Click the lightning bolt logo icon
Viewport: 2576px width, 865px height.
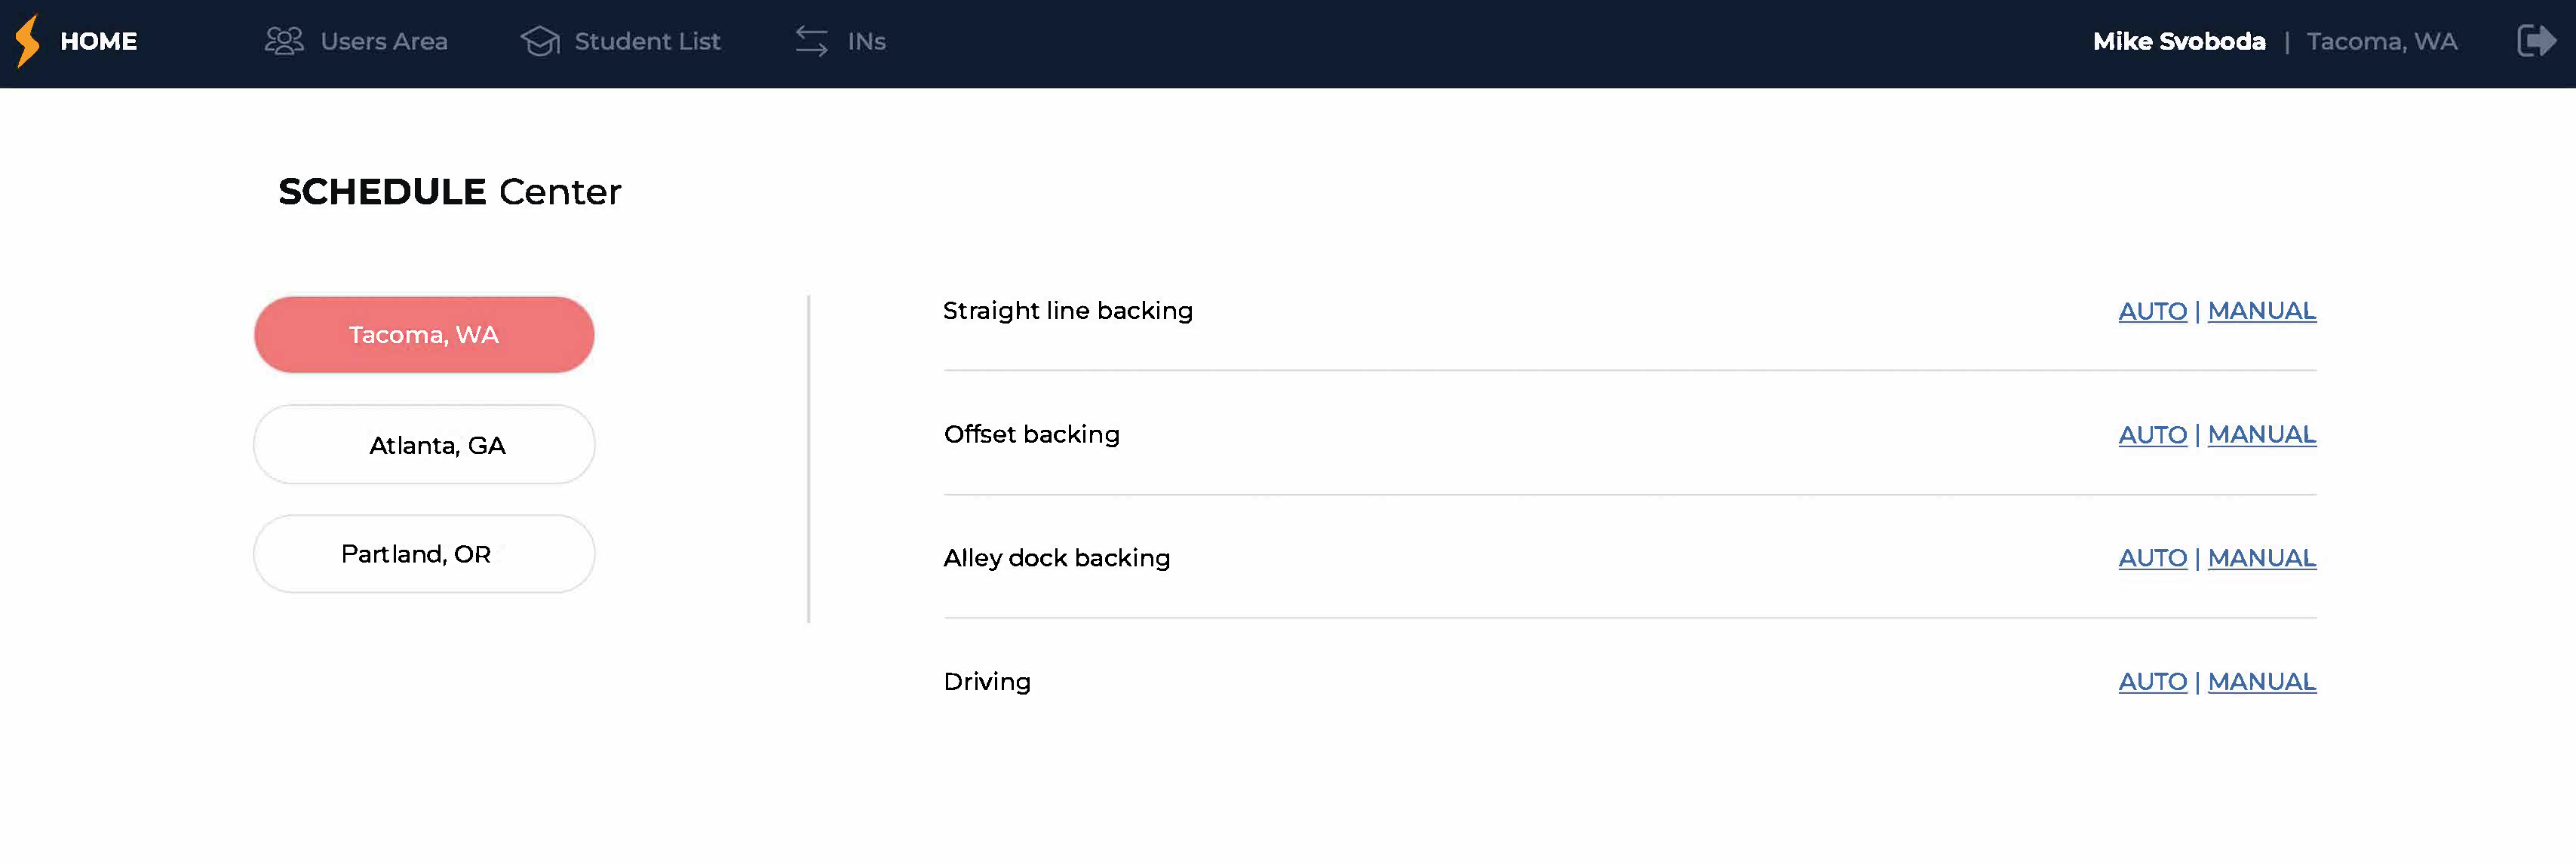pyautogui.click(x=27, y=41)
